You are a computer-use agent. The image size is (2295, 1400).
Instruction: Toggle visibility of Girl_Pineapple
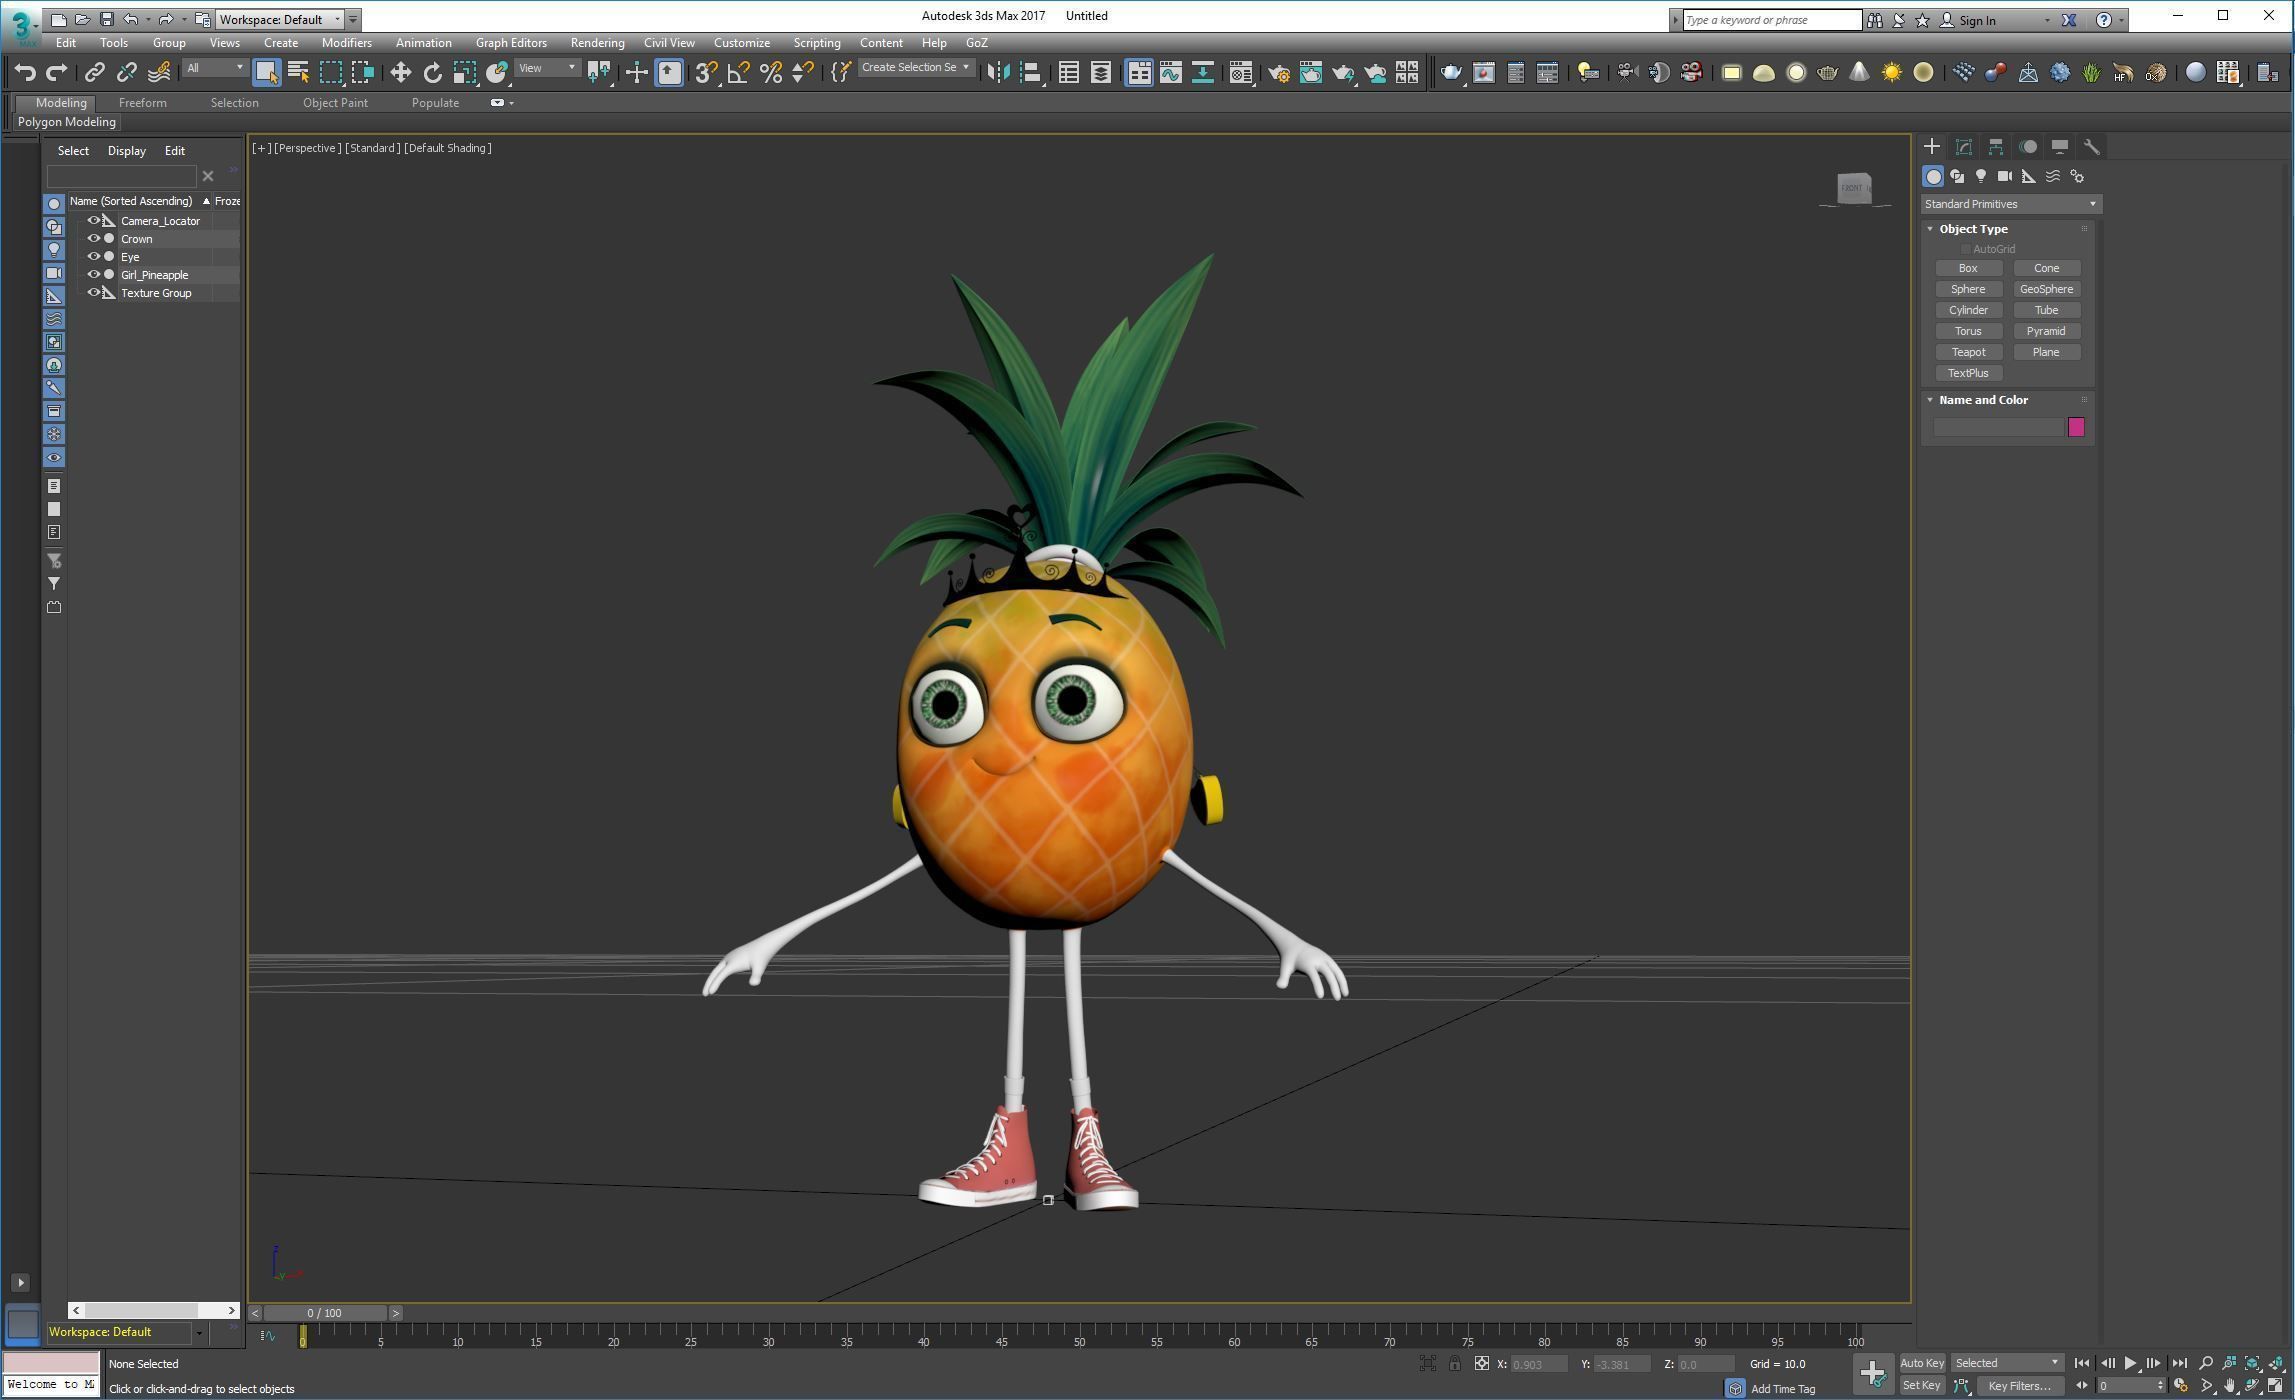pyautogui.click(x=93, y=275)
